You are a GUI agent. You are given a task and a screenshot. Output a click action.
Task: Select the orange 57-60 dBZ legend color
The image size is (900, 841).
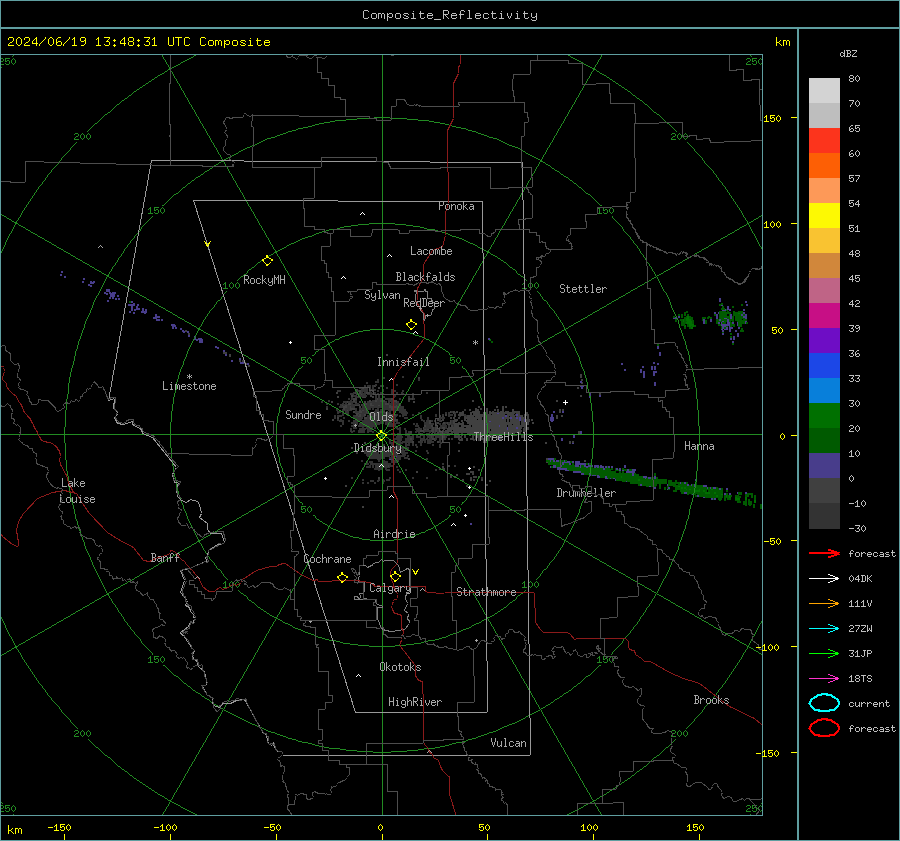824,166
